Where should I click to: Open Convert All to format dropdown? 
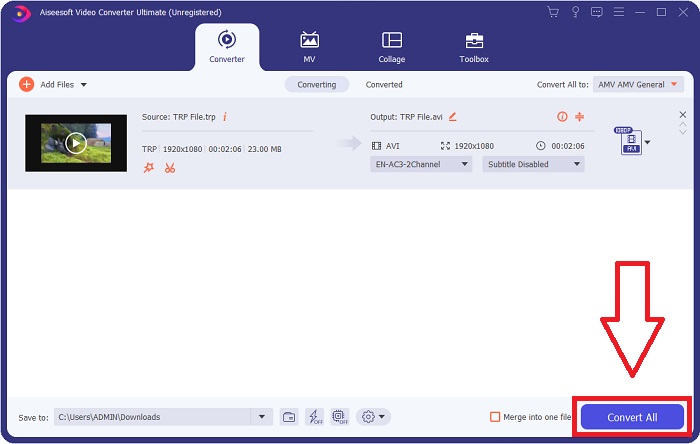pos(638,84)
